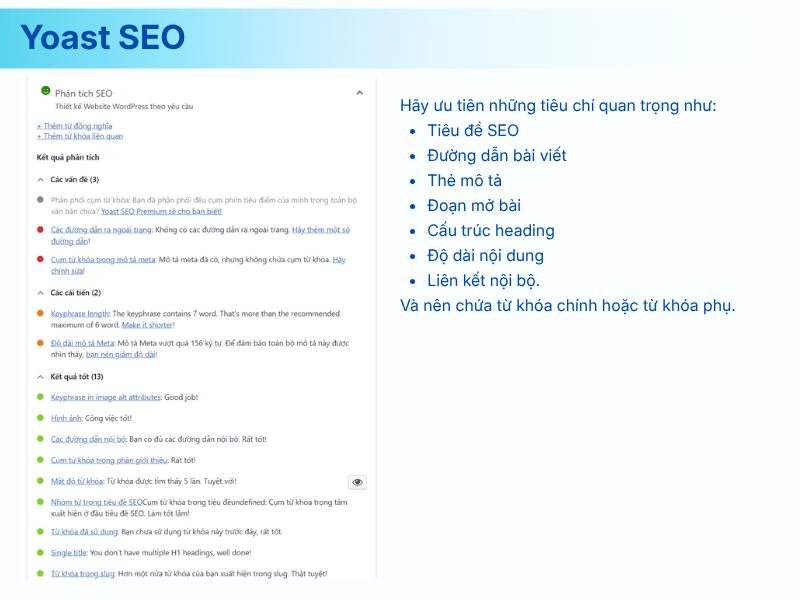Click the Make it shorter link
This screenshot has height=600, width=800.
pos(147,324)
